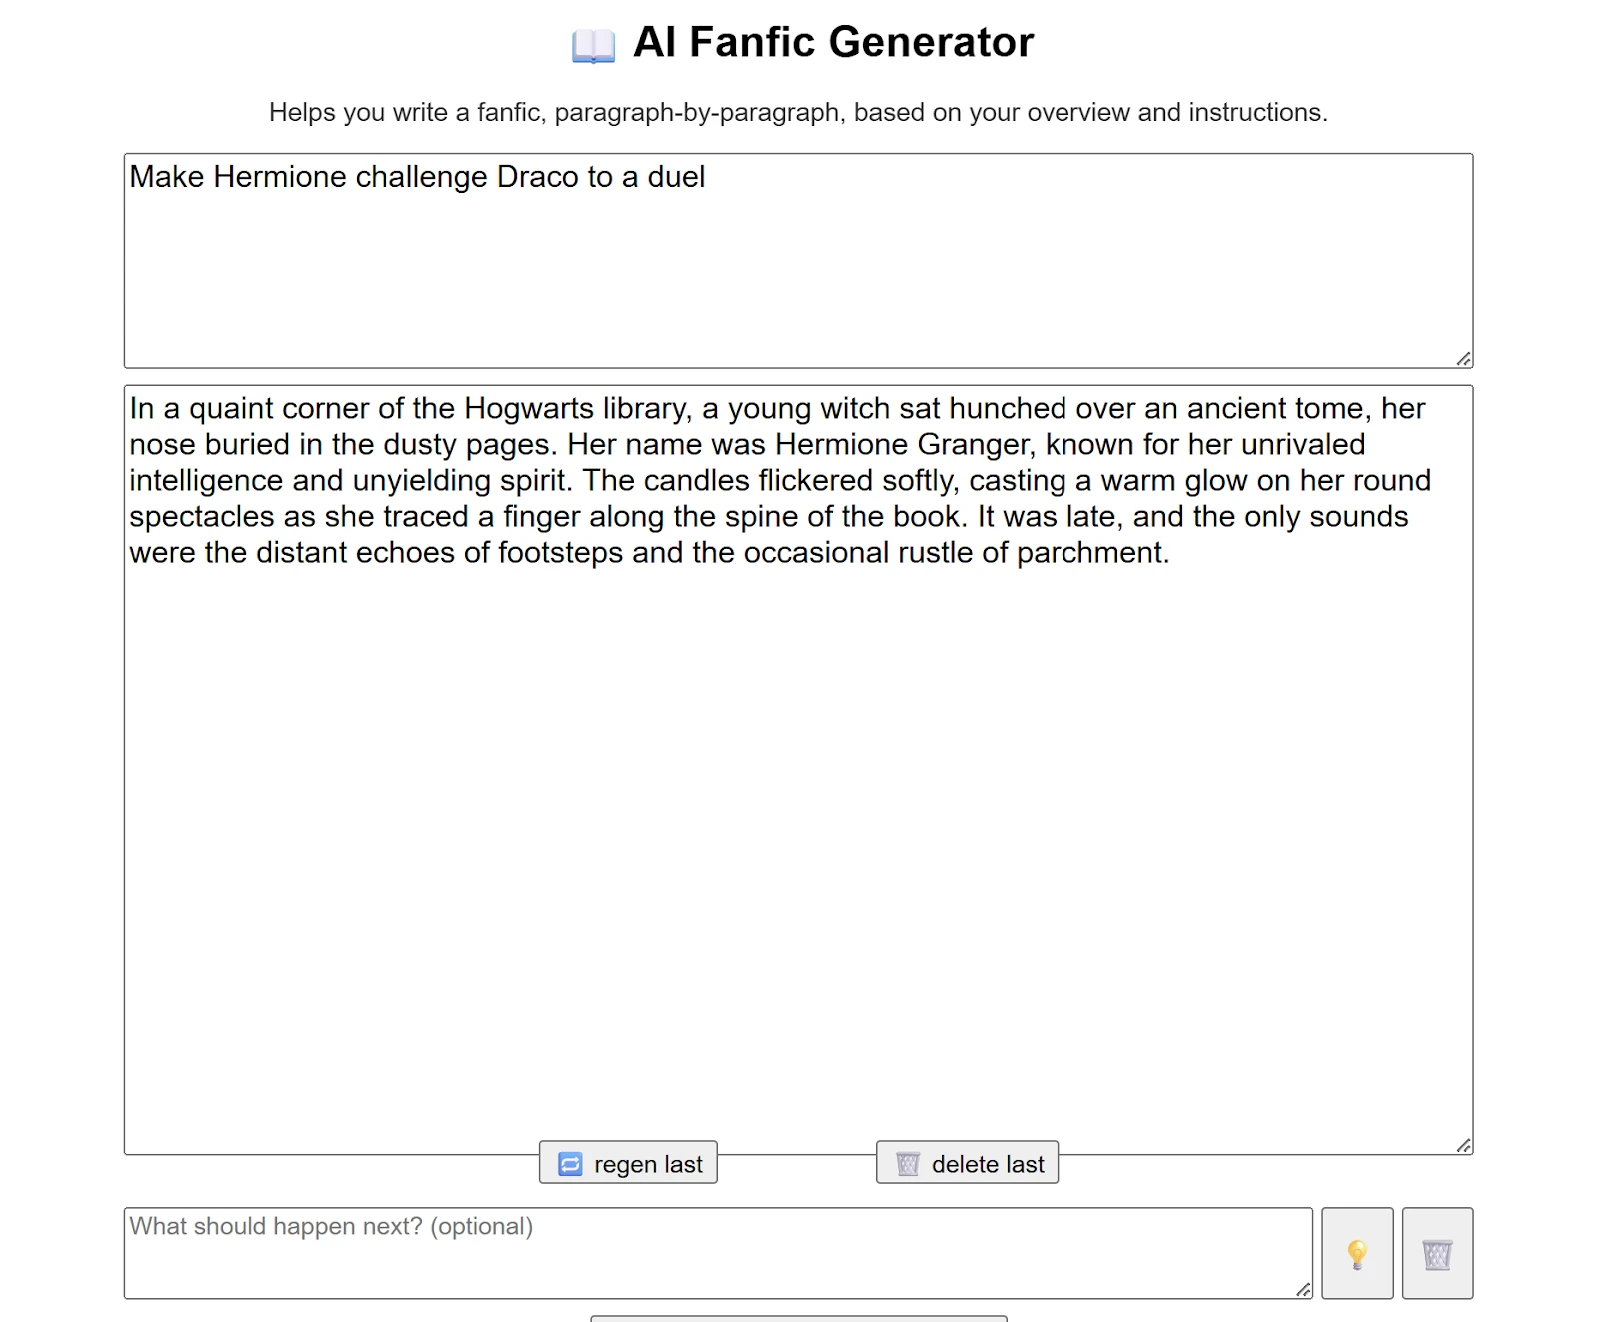Click the resize handle of the overview box
Screen dimensions: 1600x1322
coord(1463,359)
